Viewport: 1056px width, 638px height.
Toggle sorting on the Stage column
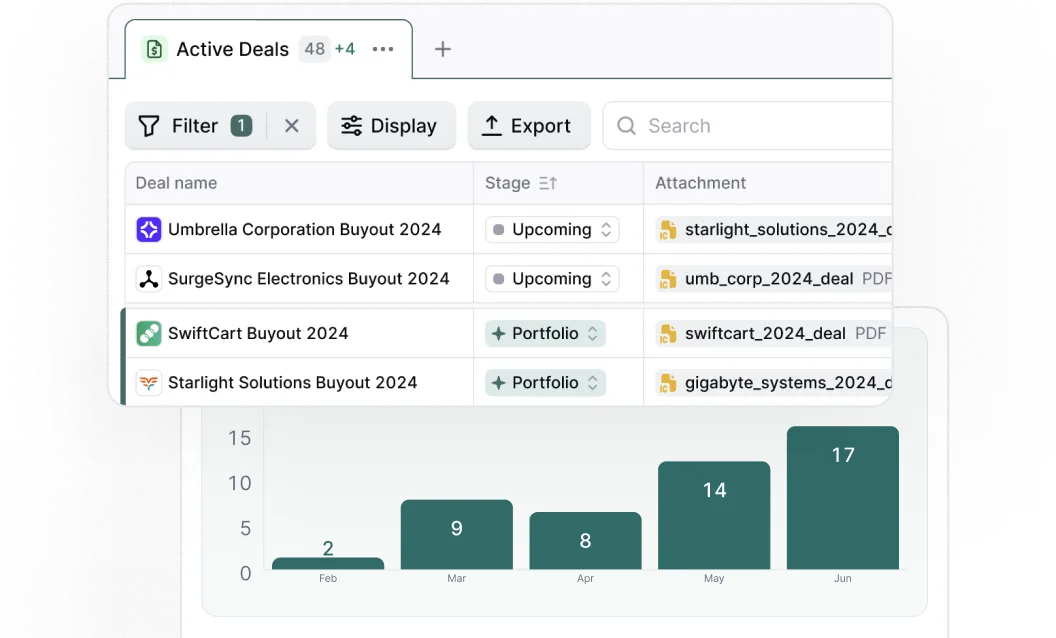[546, 183]
